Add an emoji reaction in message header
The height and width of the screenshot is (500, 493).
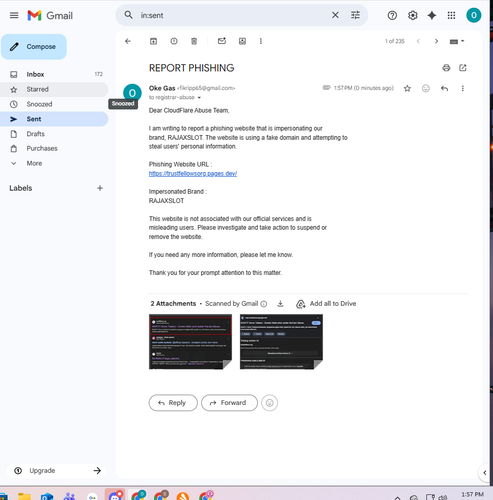tap(426, 88)
